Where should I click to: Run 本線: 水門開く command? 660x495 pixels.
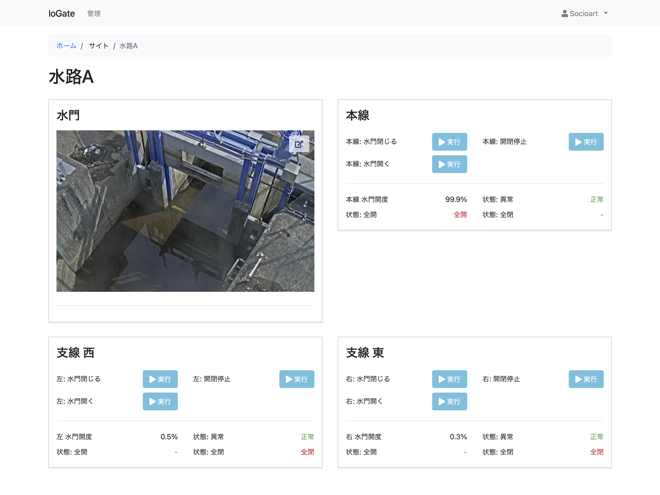click(x=449, y=164)
